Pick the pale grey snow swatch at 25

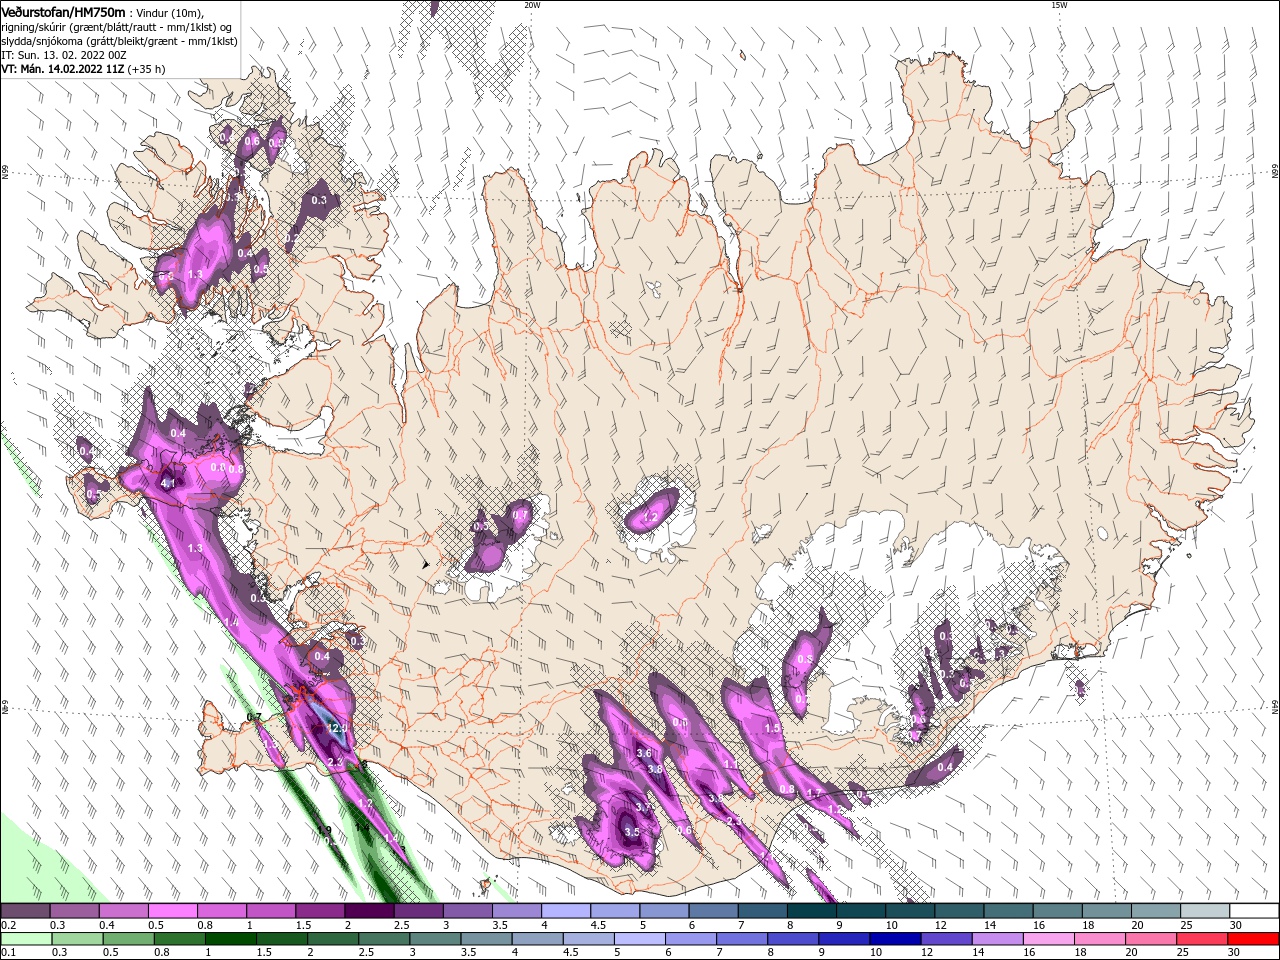point(1205,911)
